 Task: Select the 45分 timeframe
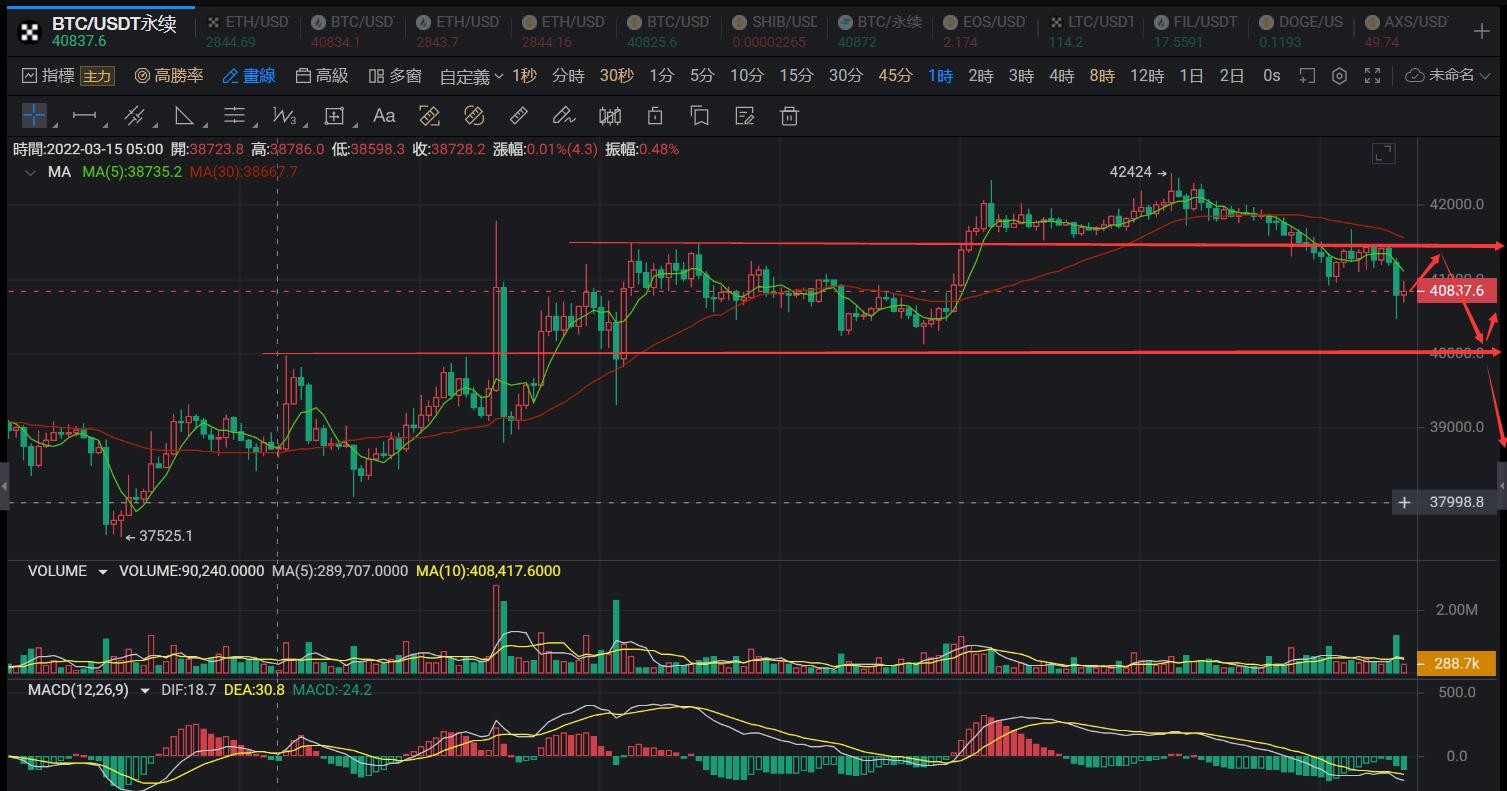click(x=895, y=76)
